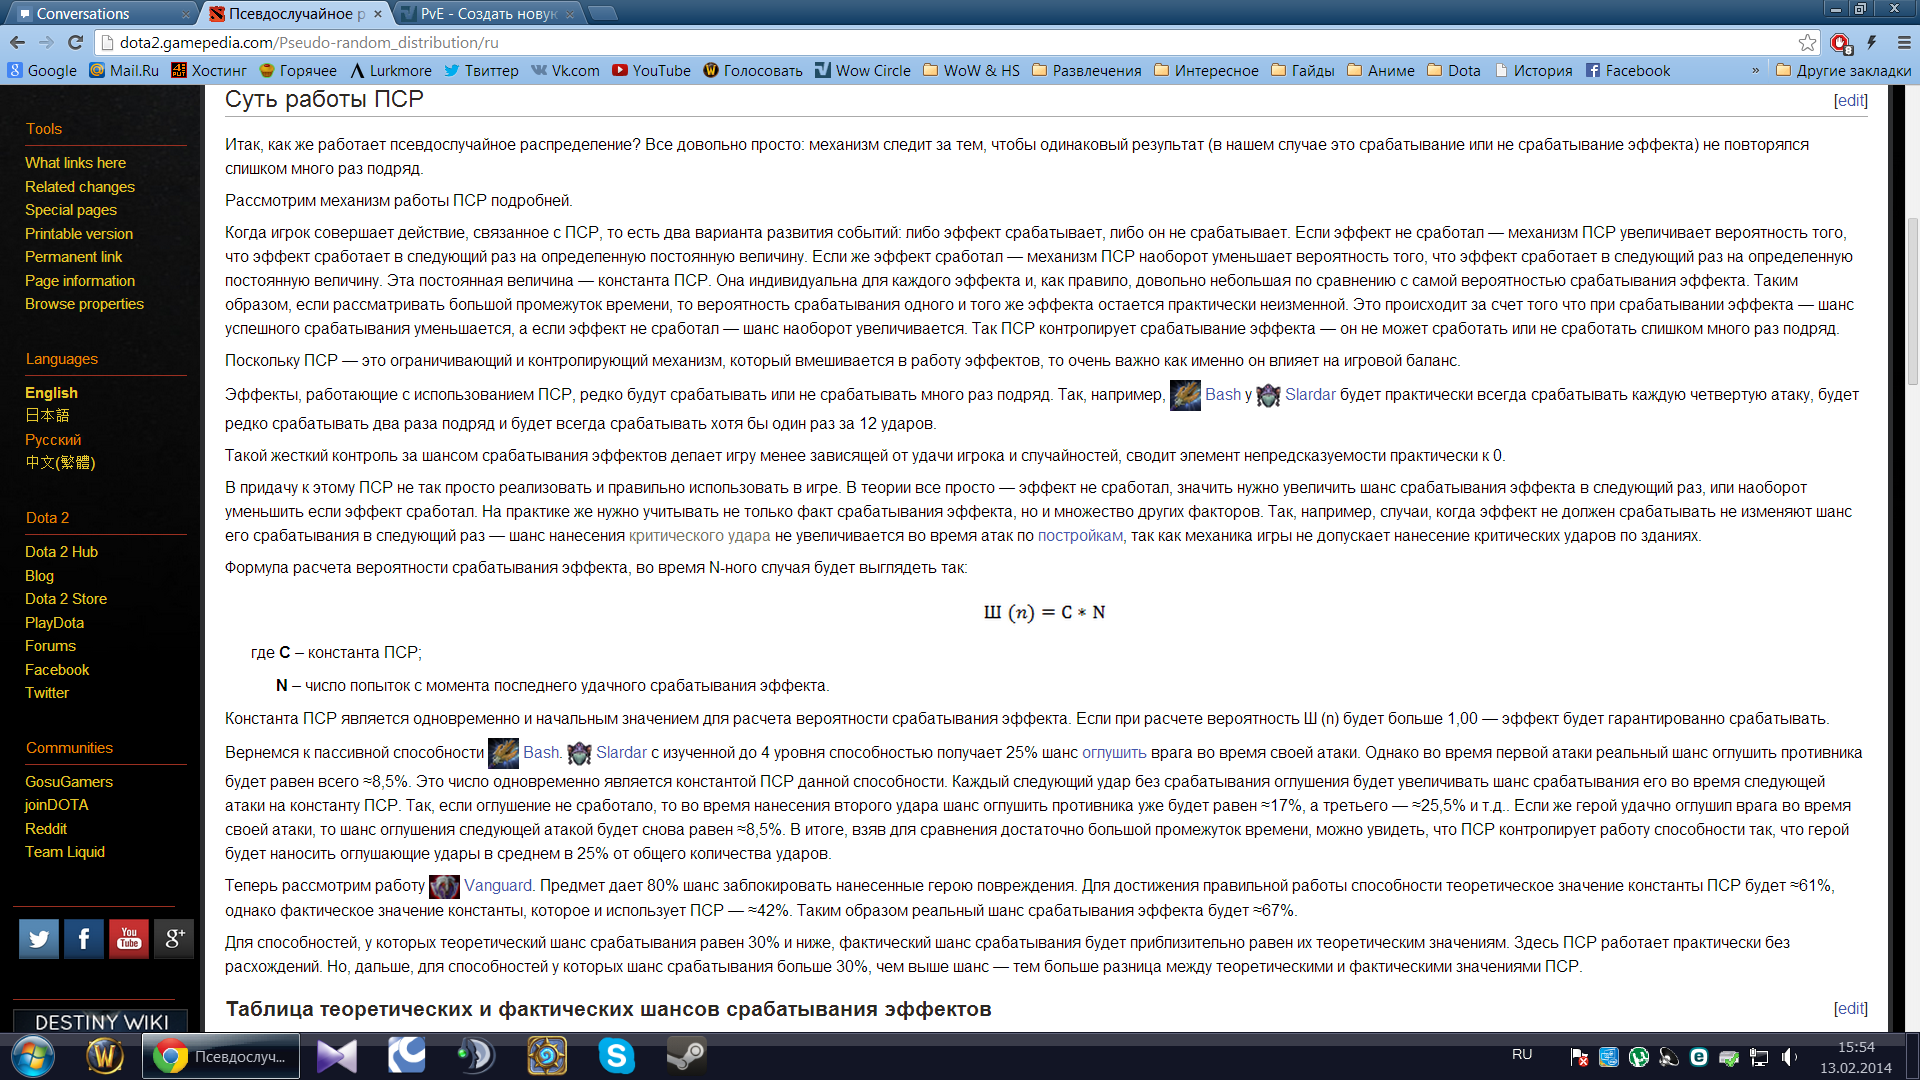Open the Vanguard item icon
Viewport: 1920px width, 1080px height.
click(444, 886)
